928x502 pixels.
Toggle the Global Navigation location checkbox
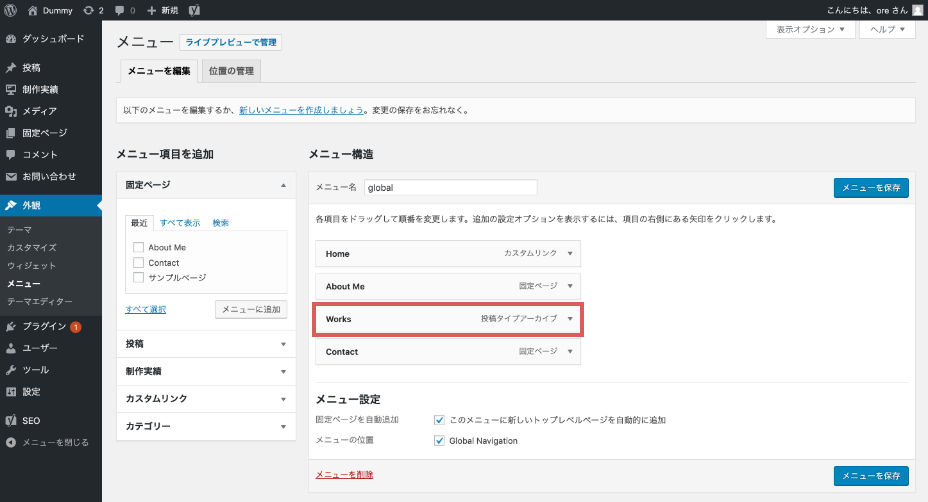coord(440,440)
